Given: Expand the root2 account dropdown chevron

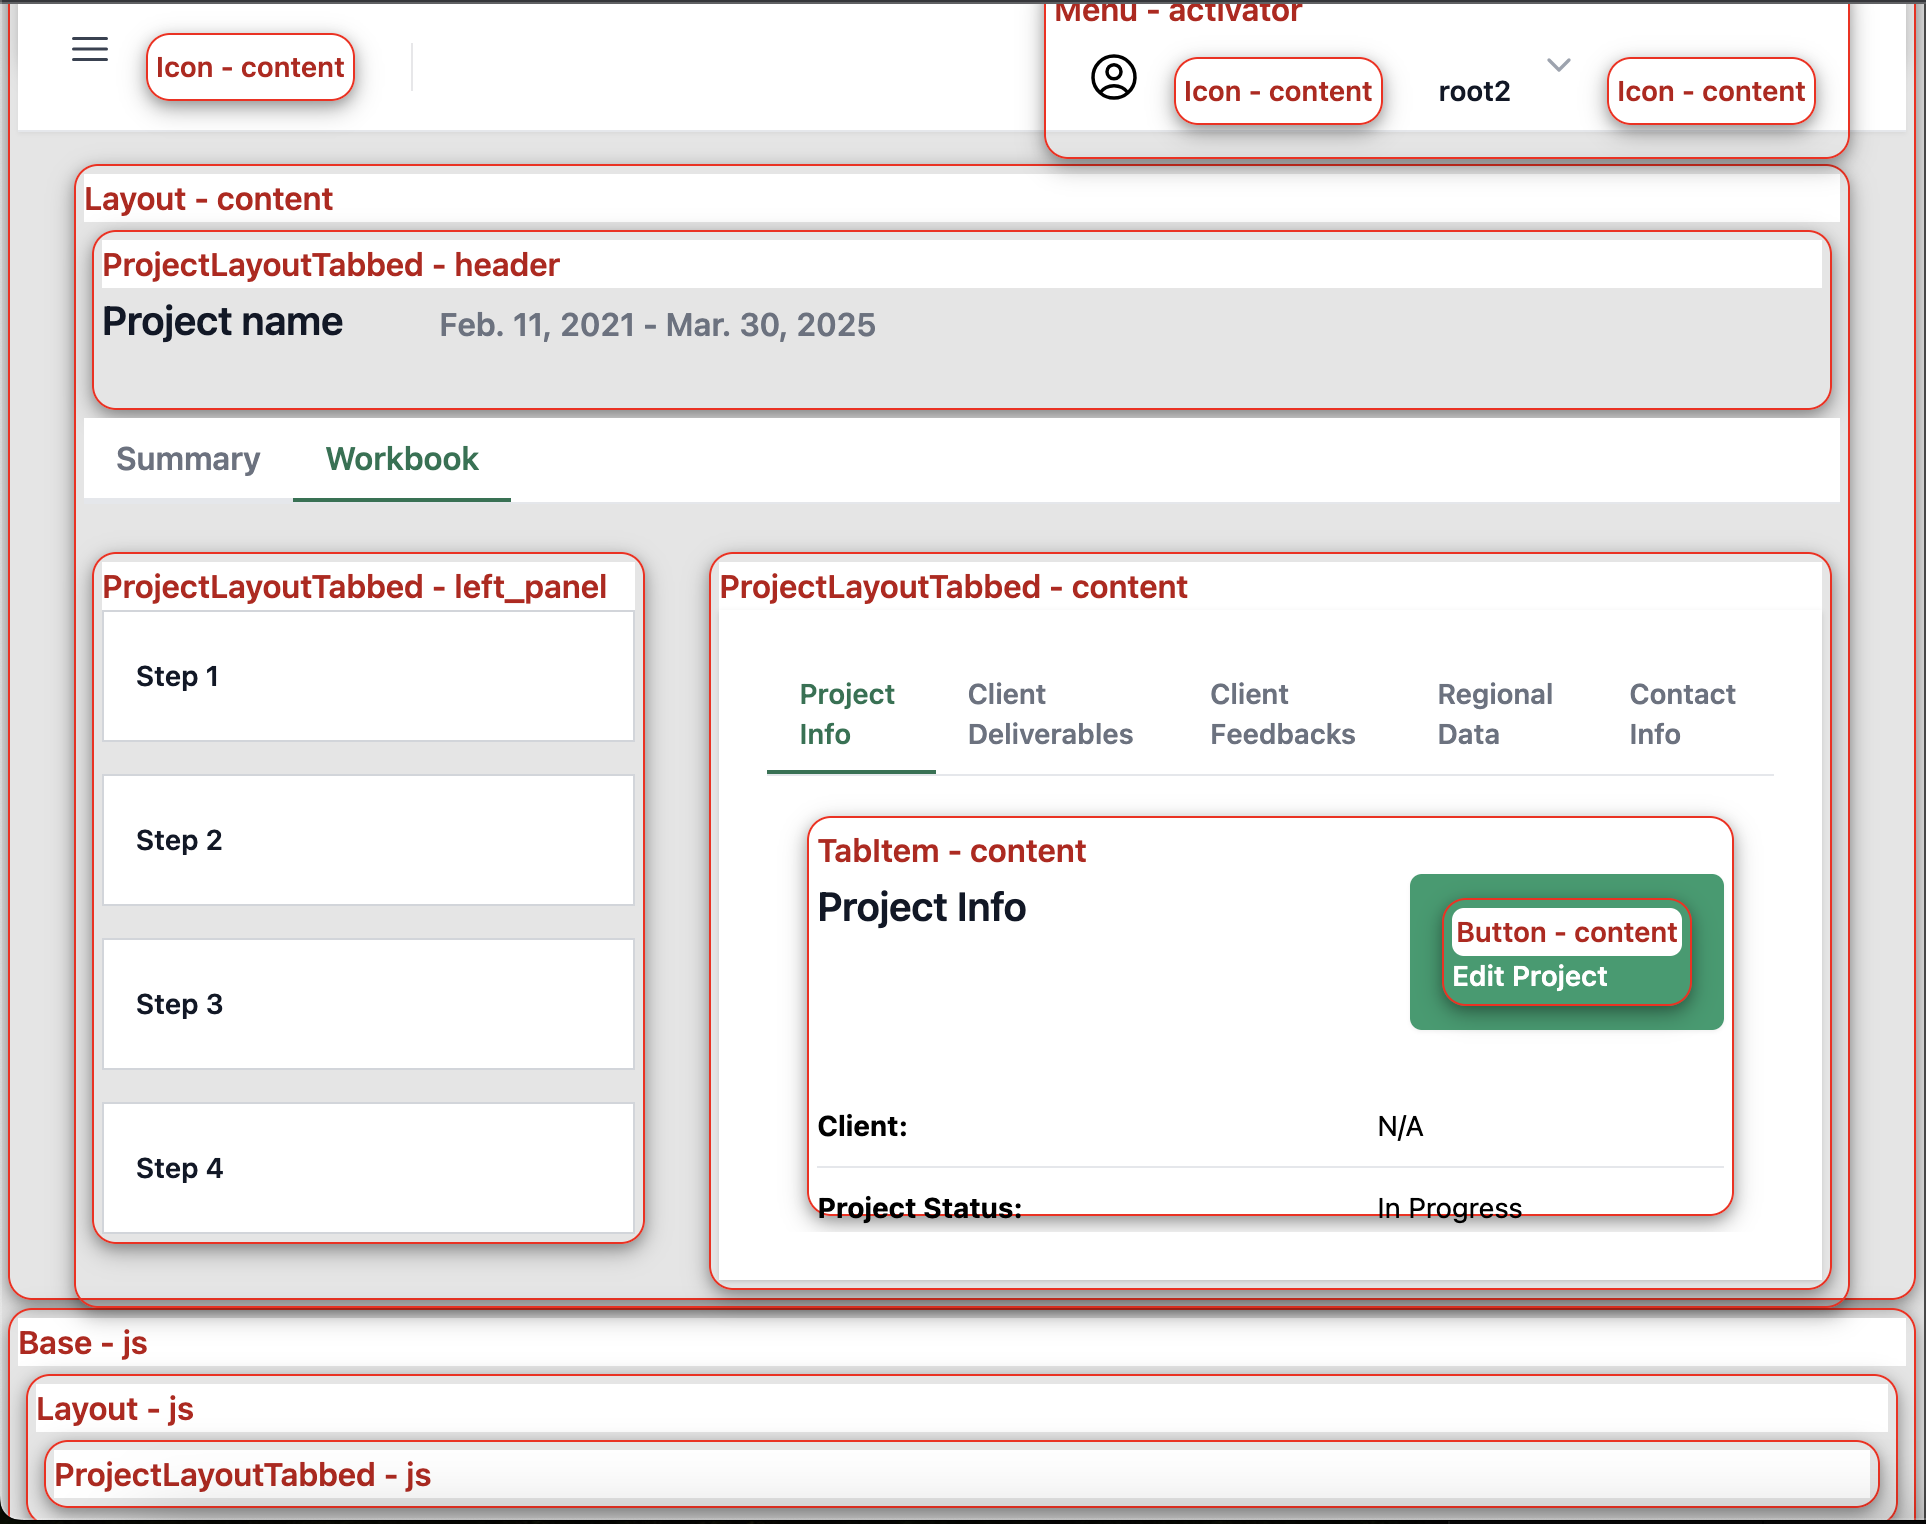Looking at the screenshot, I should point(1557,66).
